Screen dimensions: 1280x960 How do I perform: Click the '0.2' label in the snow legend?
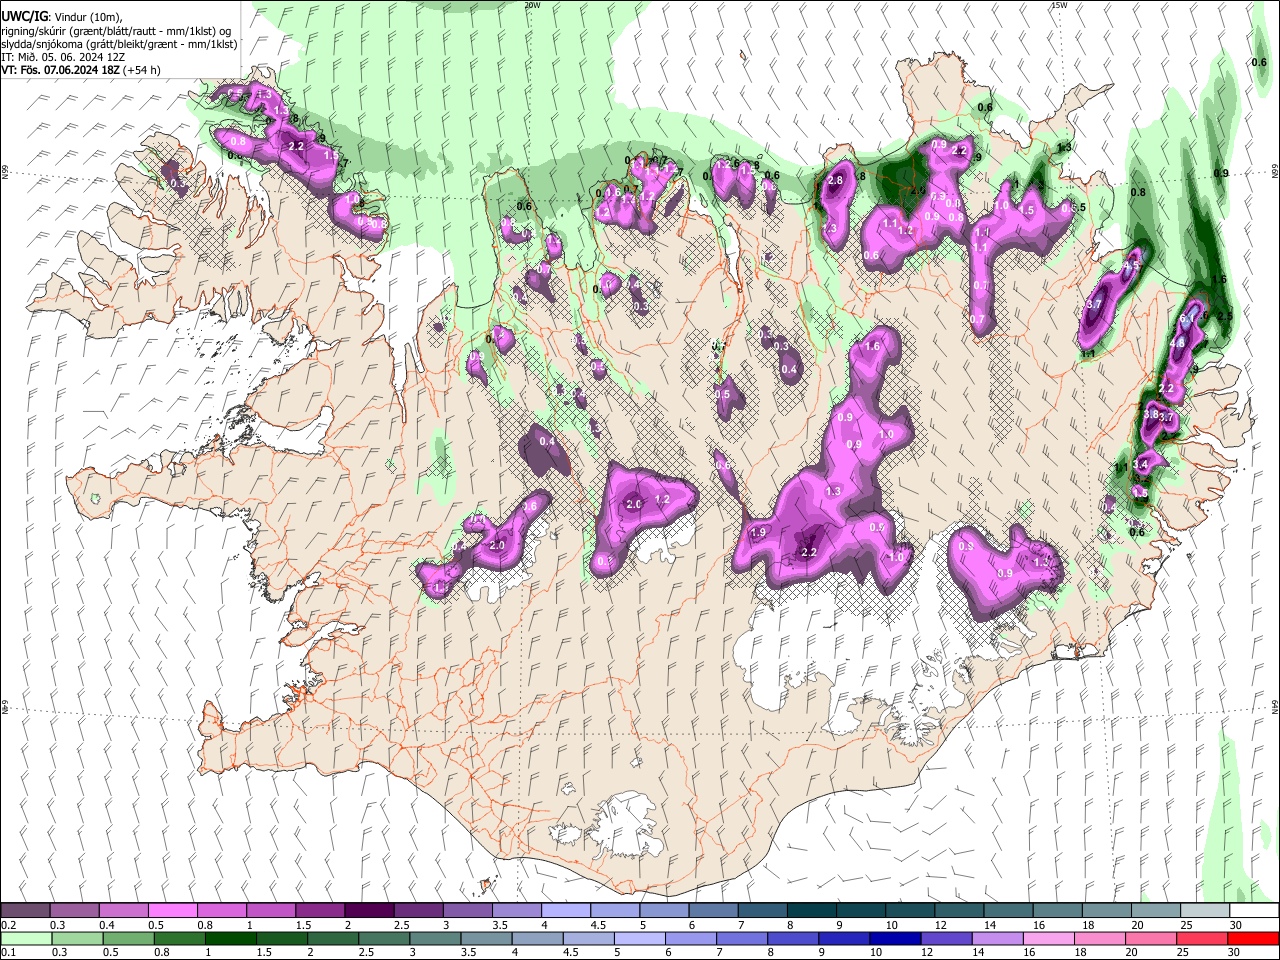pyautogui.click(x=8, y=925)
